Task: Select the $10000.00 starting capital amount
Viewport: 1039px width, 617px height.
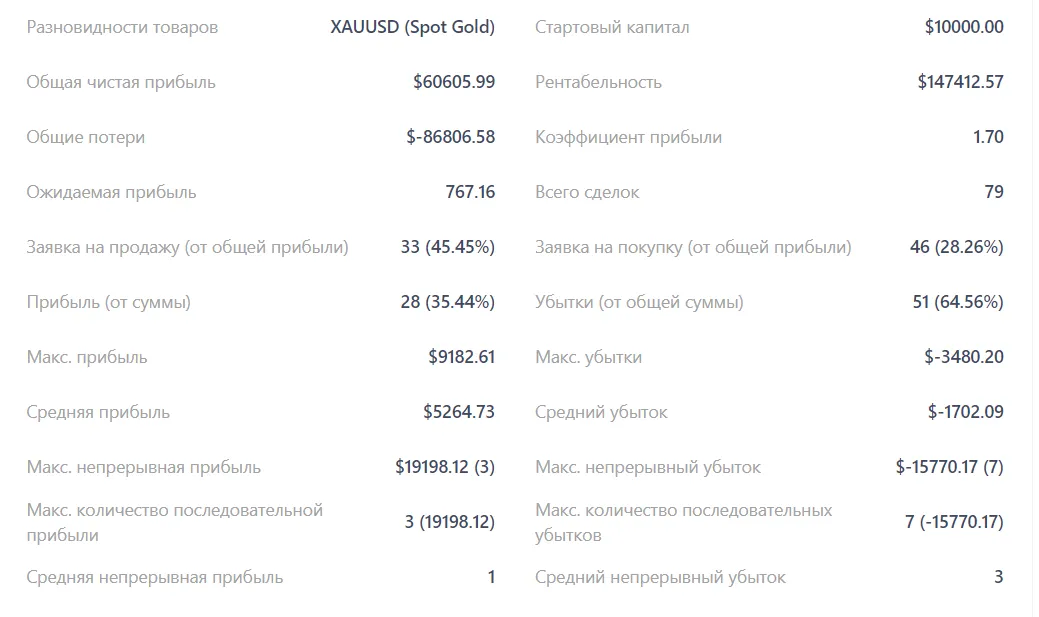Action: pos(964,27)
